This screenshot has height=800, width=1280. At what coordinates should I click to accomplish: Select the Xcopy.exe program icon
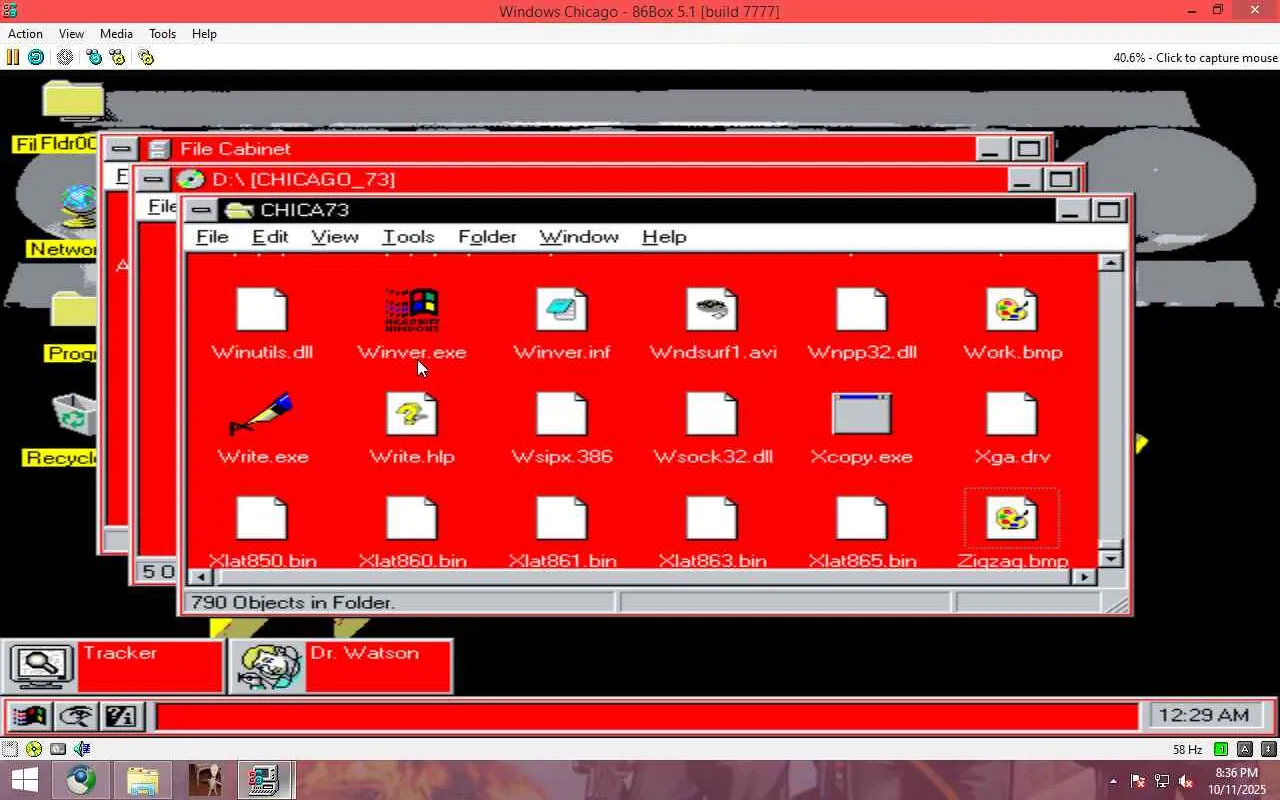click(862, 414)
